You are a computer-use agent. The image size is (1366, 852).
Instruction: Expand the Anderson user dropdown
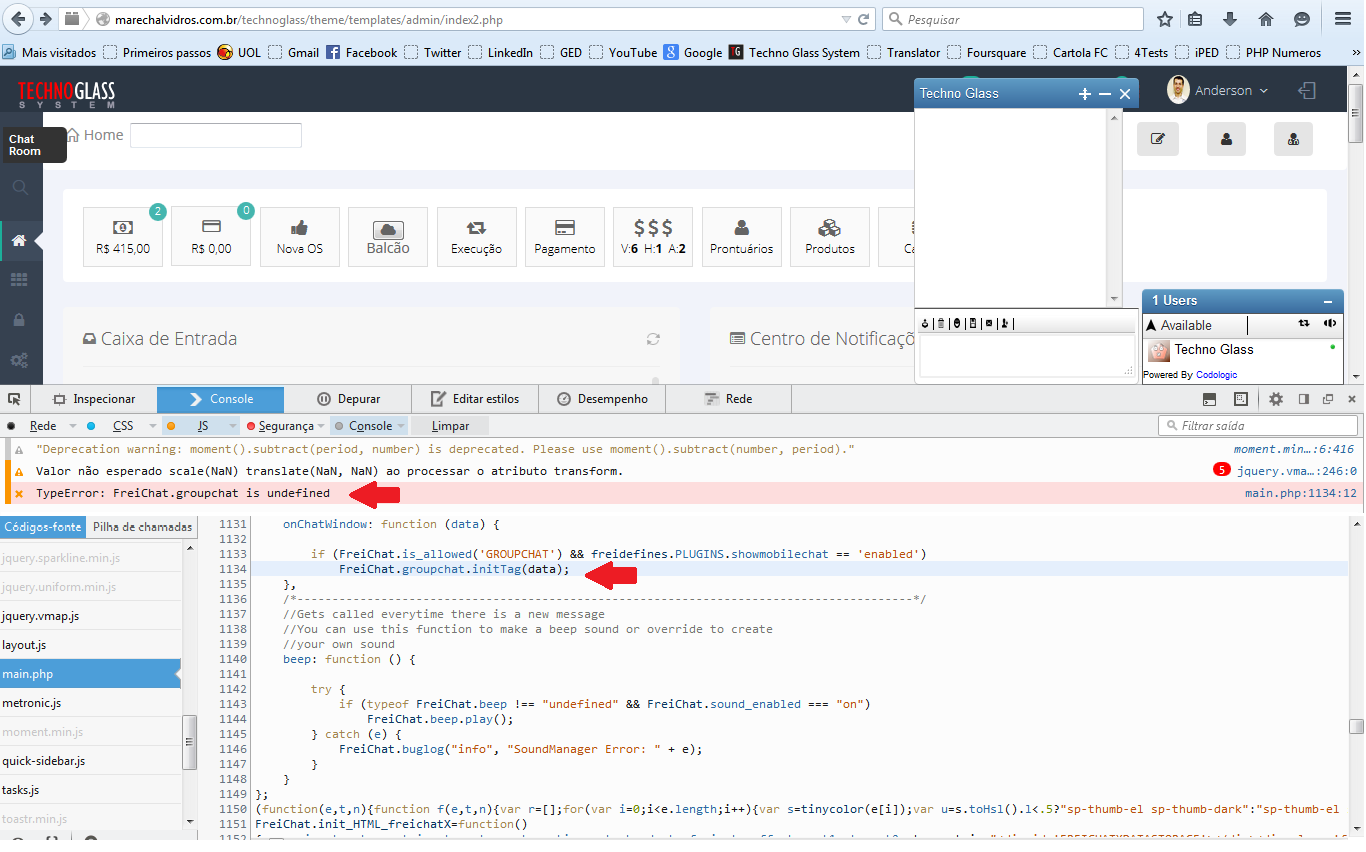pyautogui.click(x=1219, y=91)
